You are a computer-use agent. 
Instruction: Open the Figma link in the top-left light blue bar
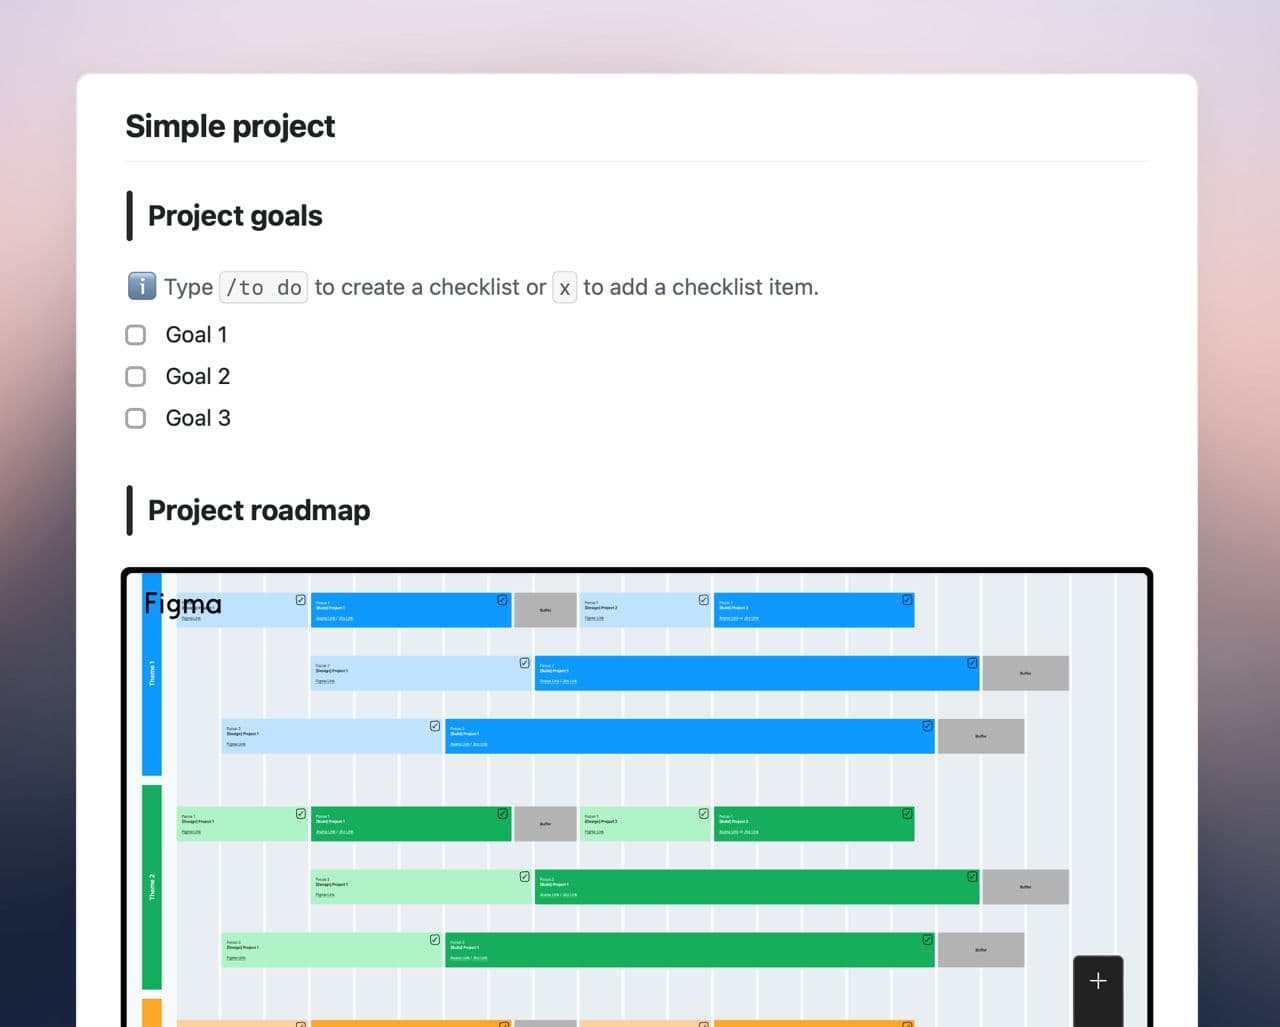[191, 619]
